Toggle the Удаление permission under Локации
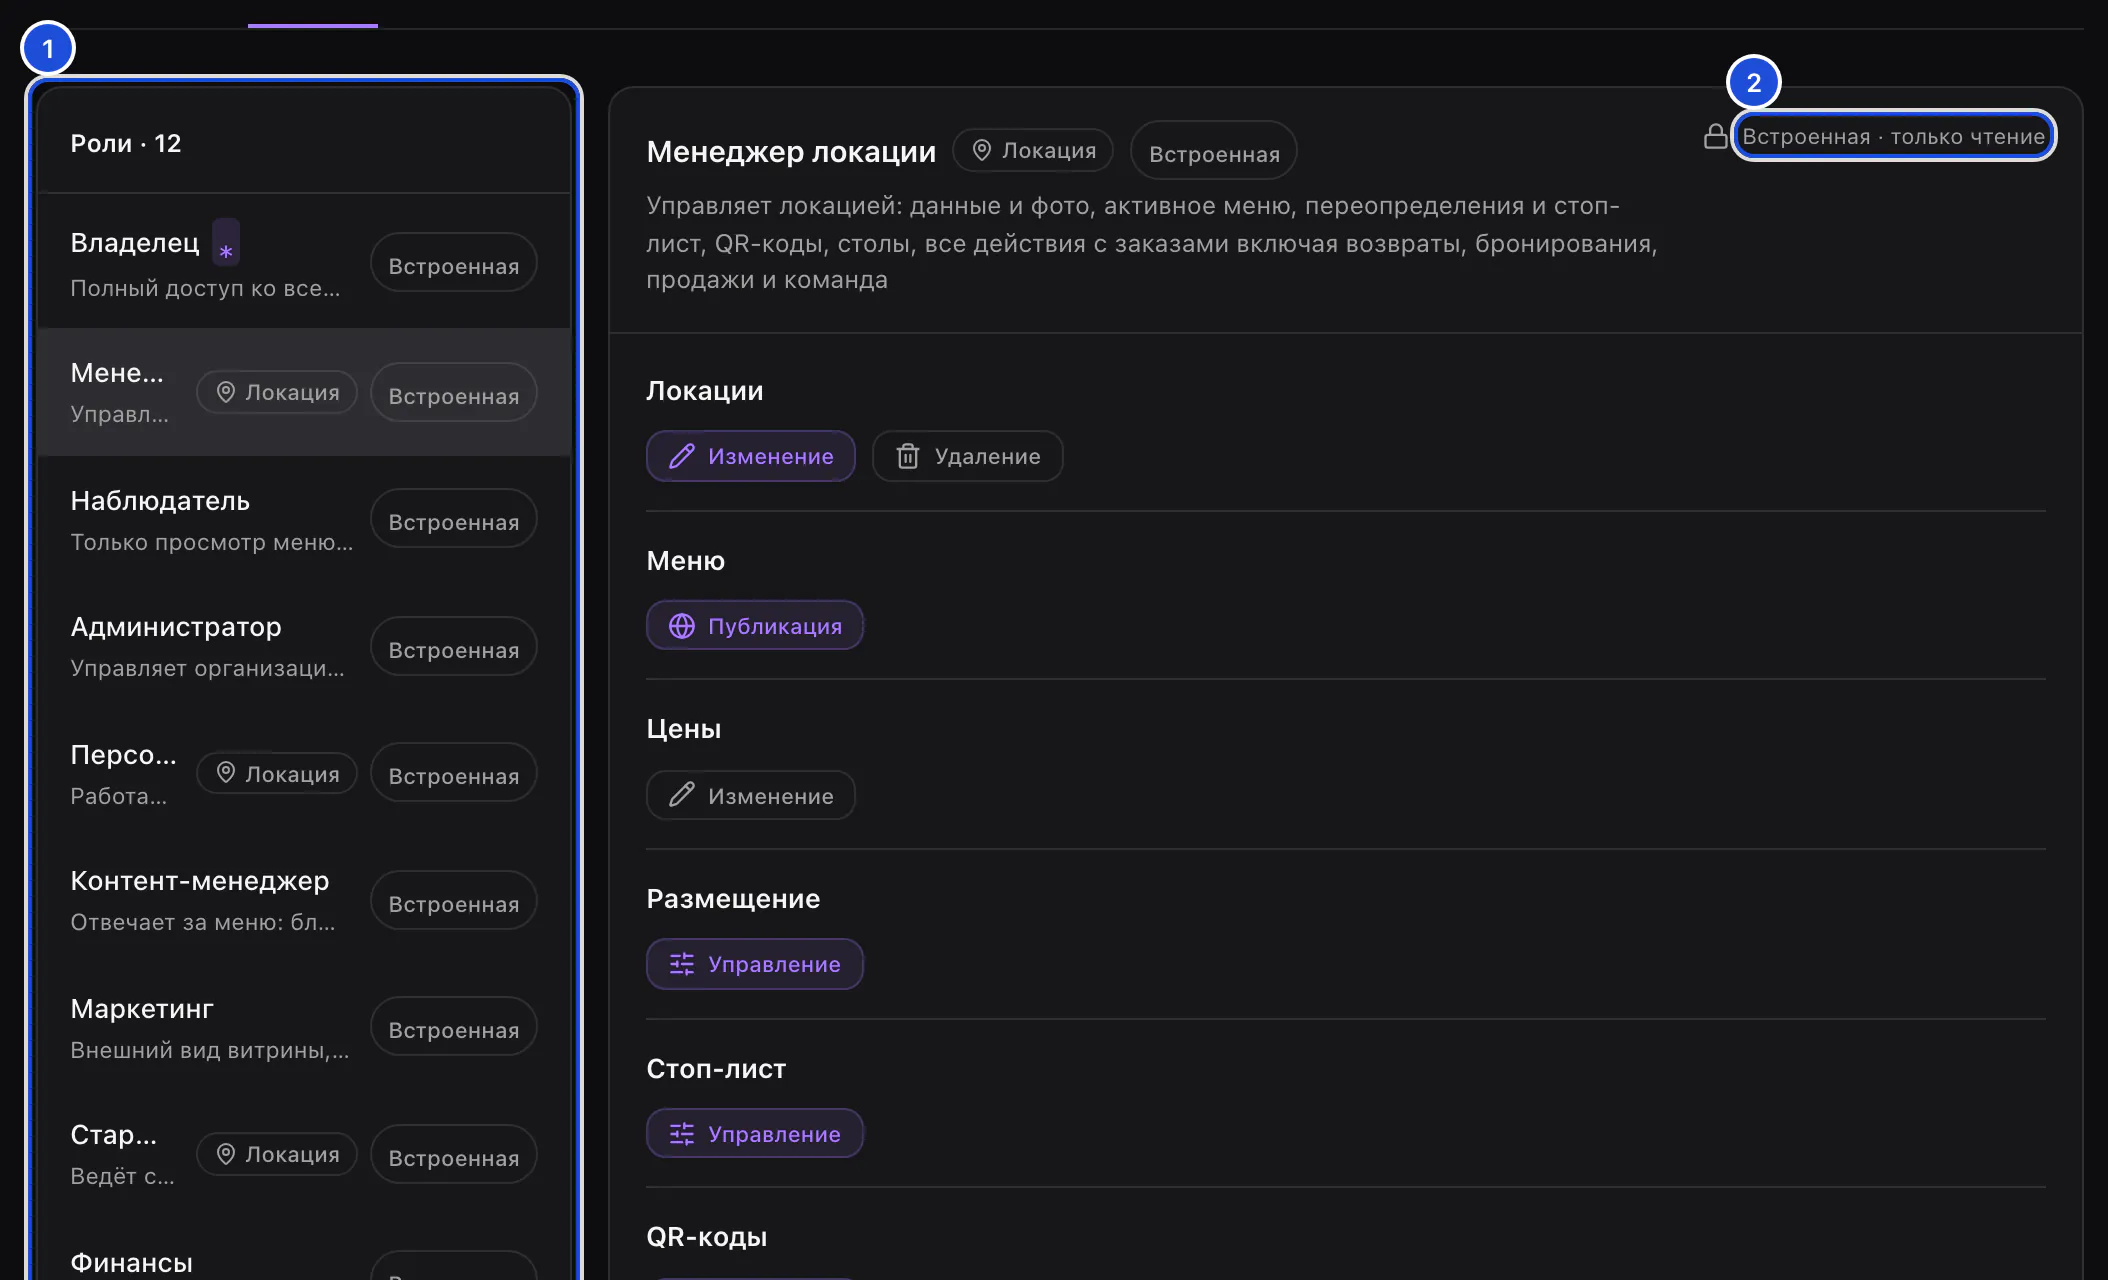 [967, 456]
